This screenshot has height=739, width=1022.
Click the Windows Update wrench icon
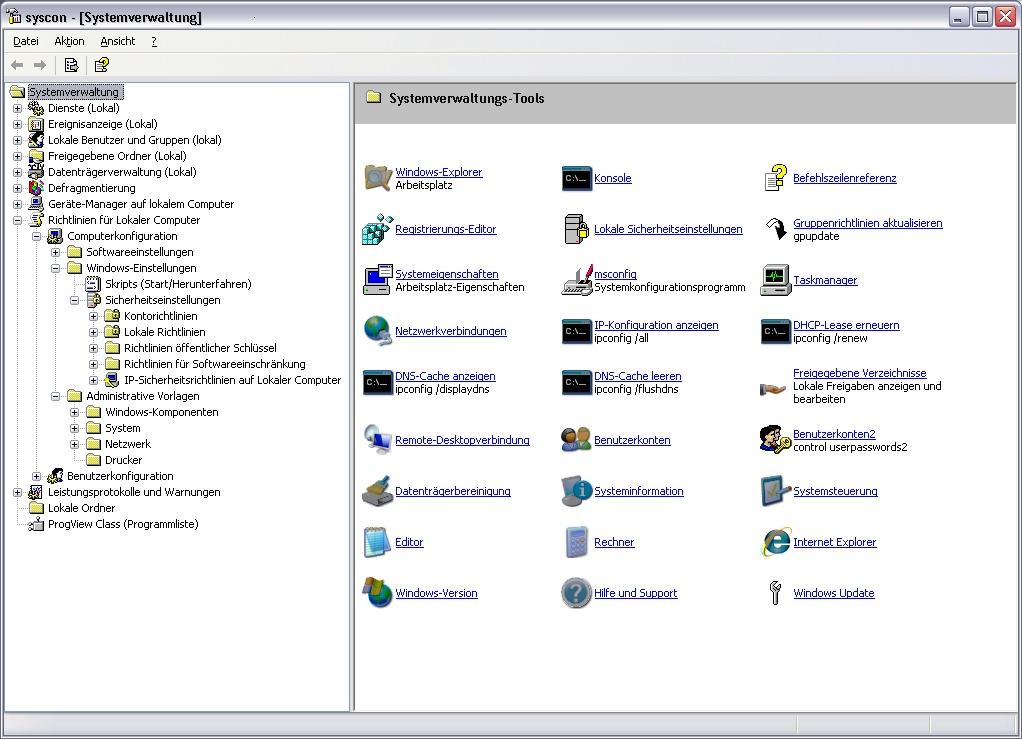(775, 593)
